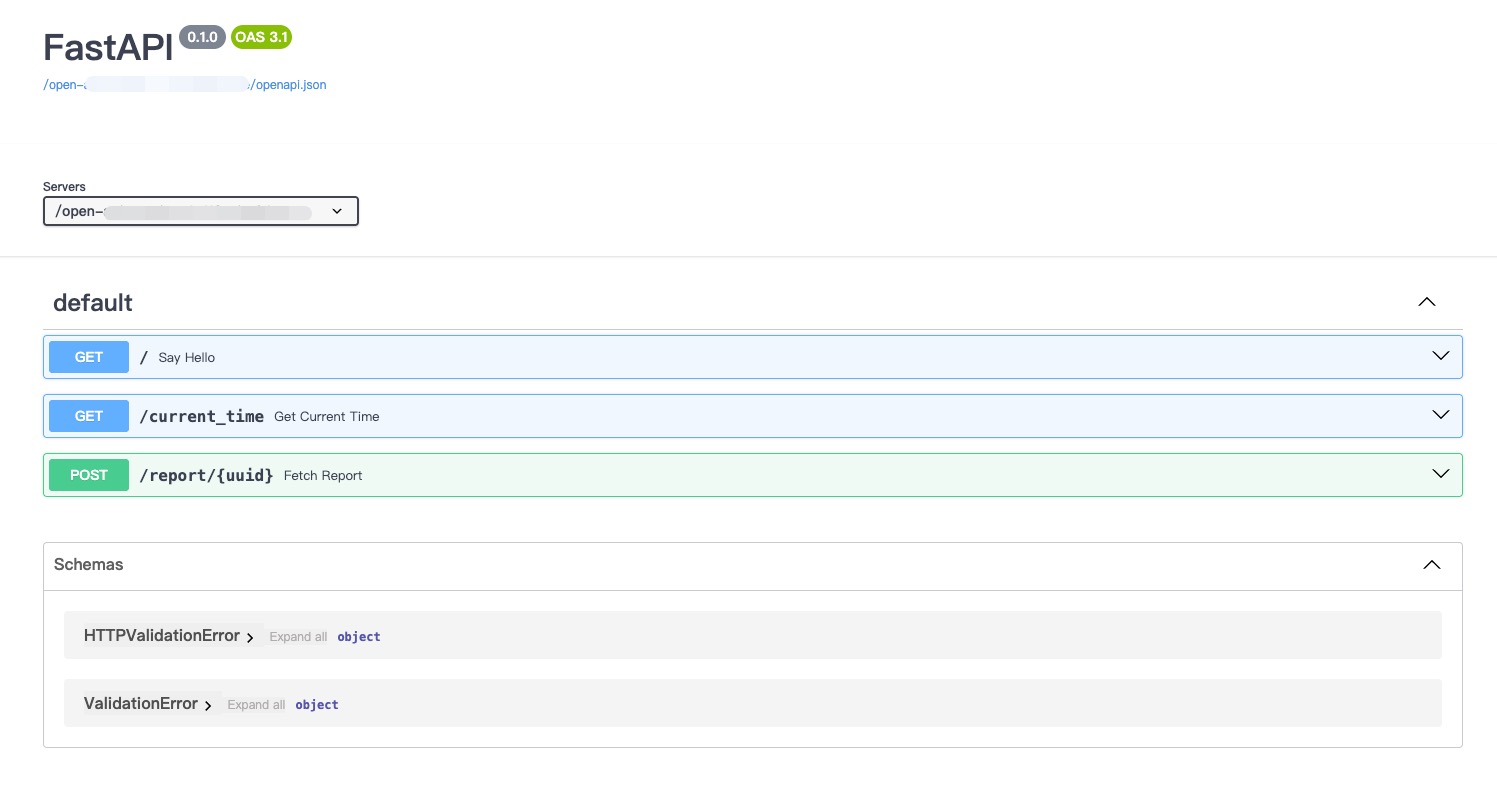The height and width of the screenshot is (811, 1497).
Task: Open the openapi.json link
Action: coord(185,85)
